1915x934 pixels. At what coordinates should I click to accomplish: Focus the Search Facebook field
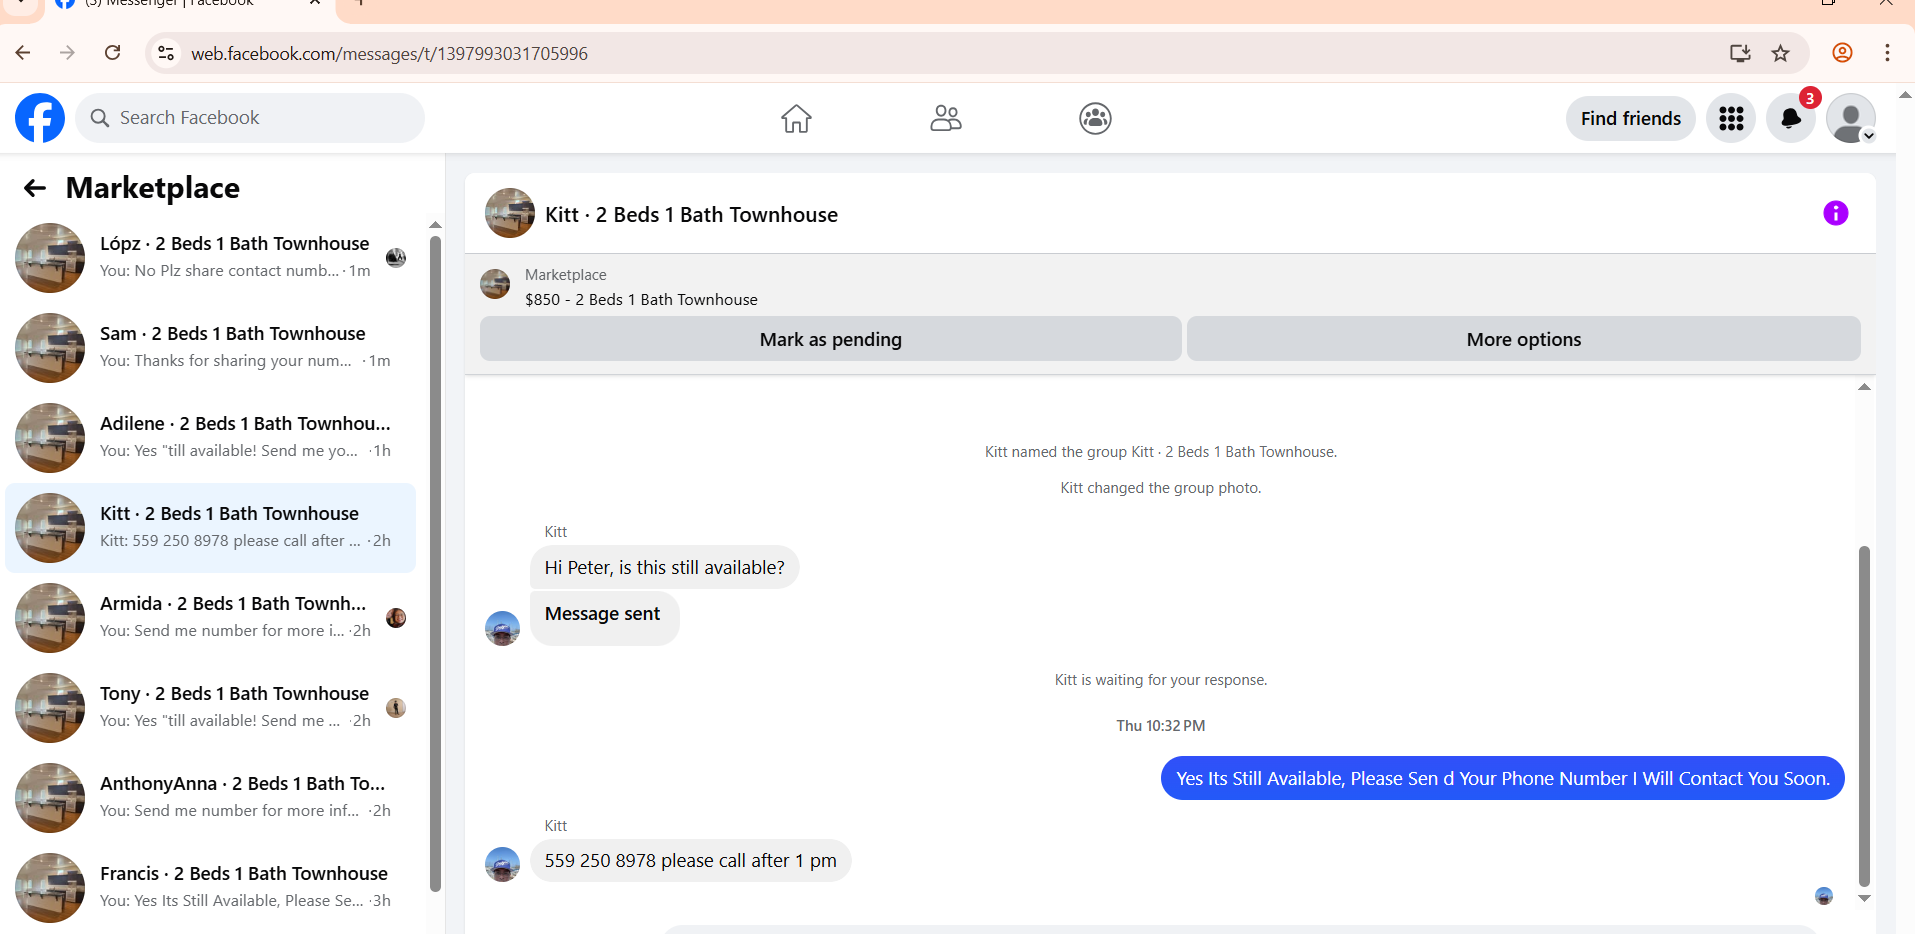pos(250,118)
